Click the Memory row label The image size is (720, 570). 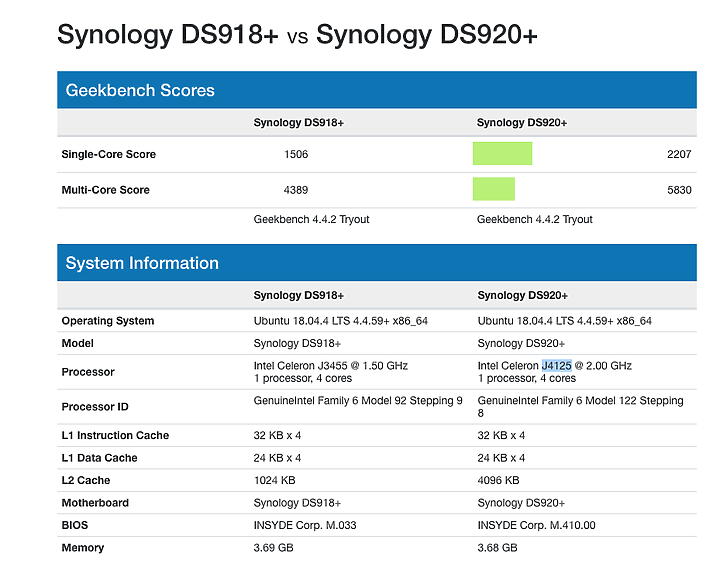(83, 548)
